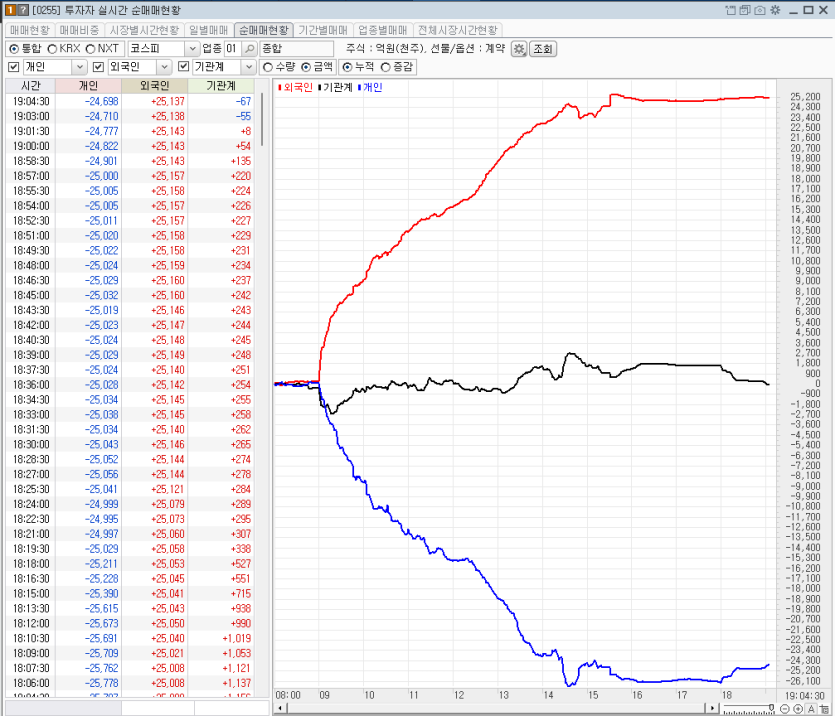Switch to the 매매현황 tab
Image resolution: width=835 pixels, height=716 pixels.
pyautogui.click(x=30, y=30)
